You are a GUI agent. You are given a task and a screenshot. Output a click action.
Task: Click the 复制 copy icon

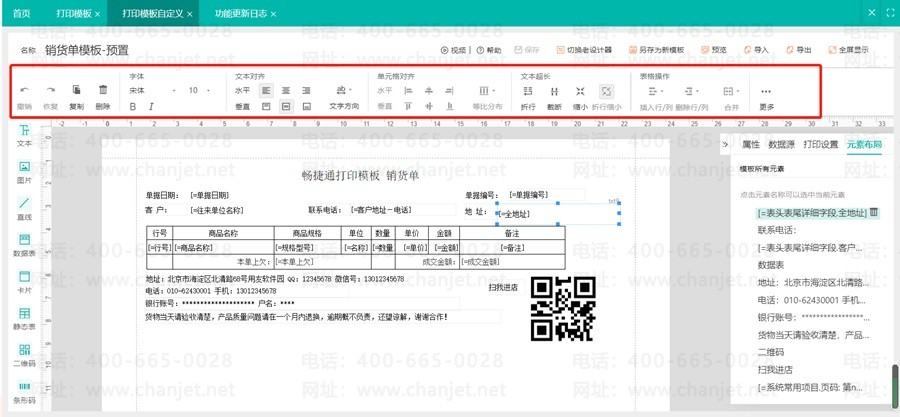click(x=76, y=89)
